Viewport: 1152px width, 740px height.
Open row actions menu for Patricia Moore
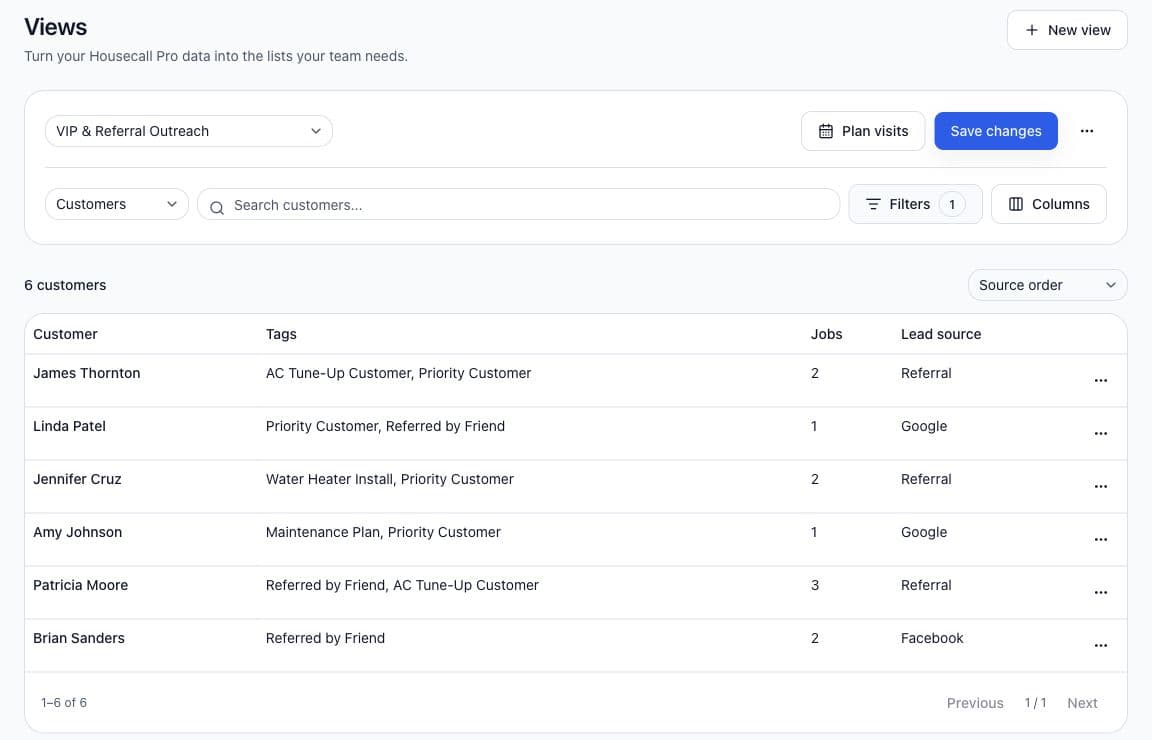tap(1101, 592)
